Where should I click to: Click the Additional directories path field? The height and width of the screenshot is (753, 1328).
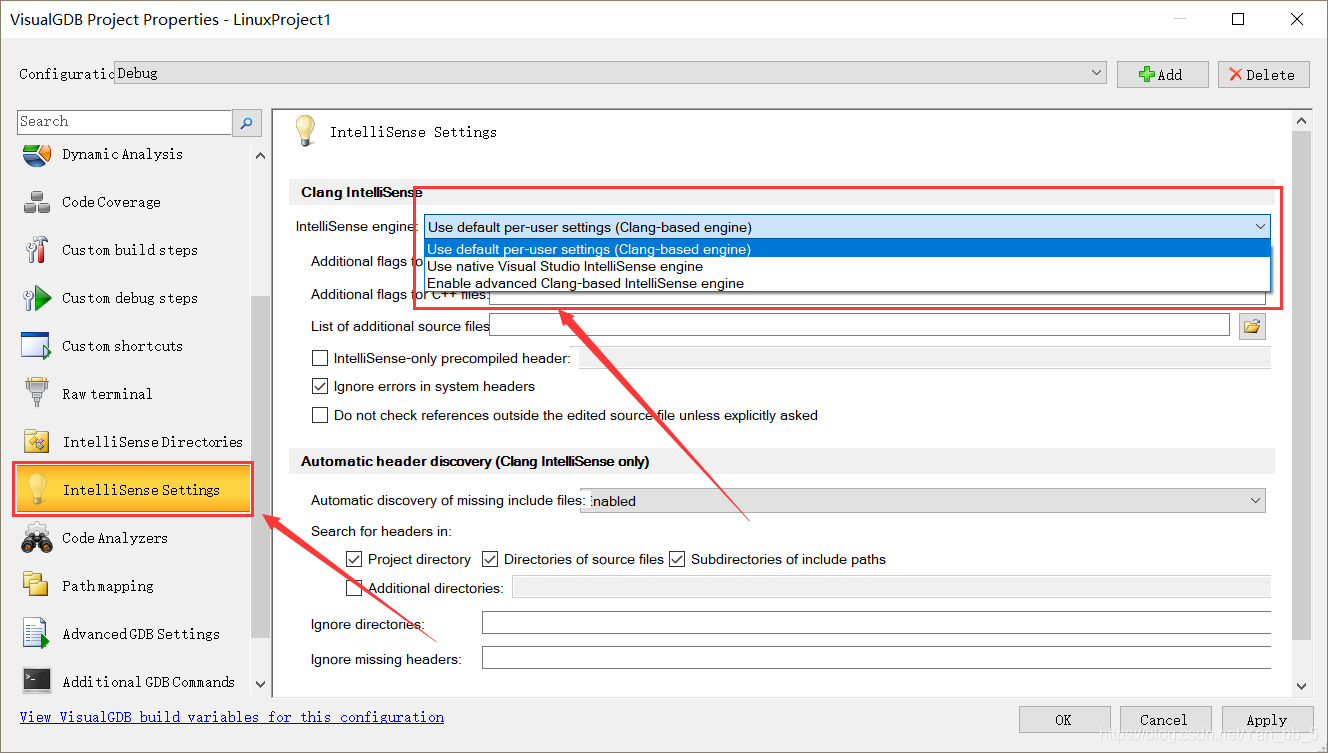(x=891, y=587)
